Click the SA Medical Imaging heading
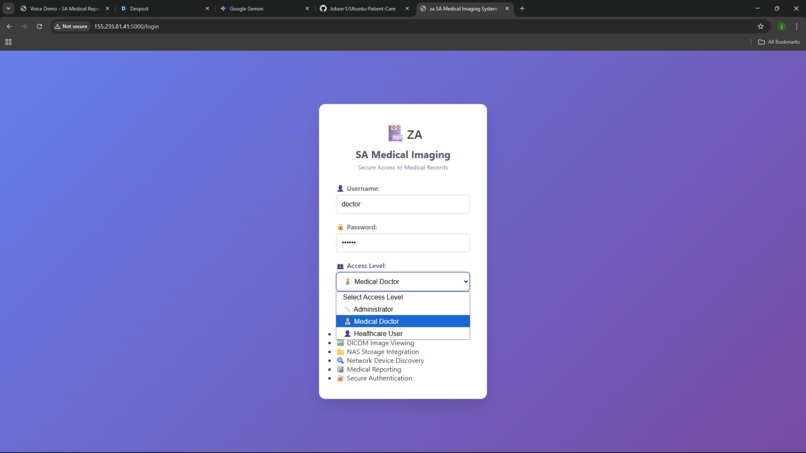The image size is (806, 453). pos(402,155)
